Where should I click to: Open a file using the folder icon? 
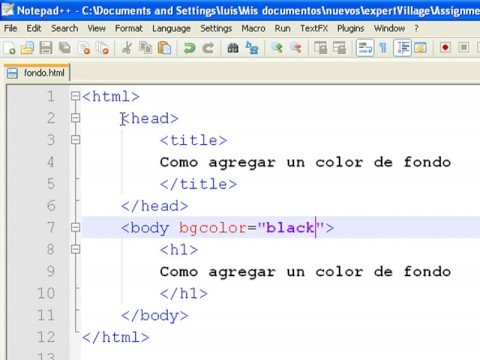pos(27,48)
